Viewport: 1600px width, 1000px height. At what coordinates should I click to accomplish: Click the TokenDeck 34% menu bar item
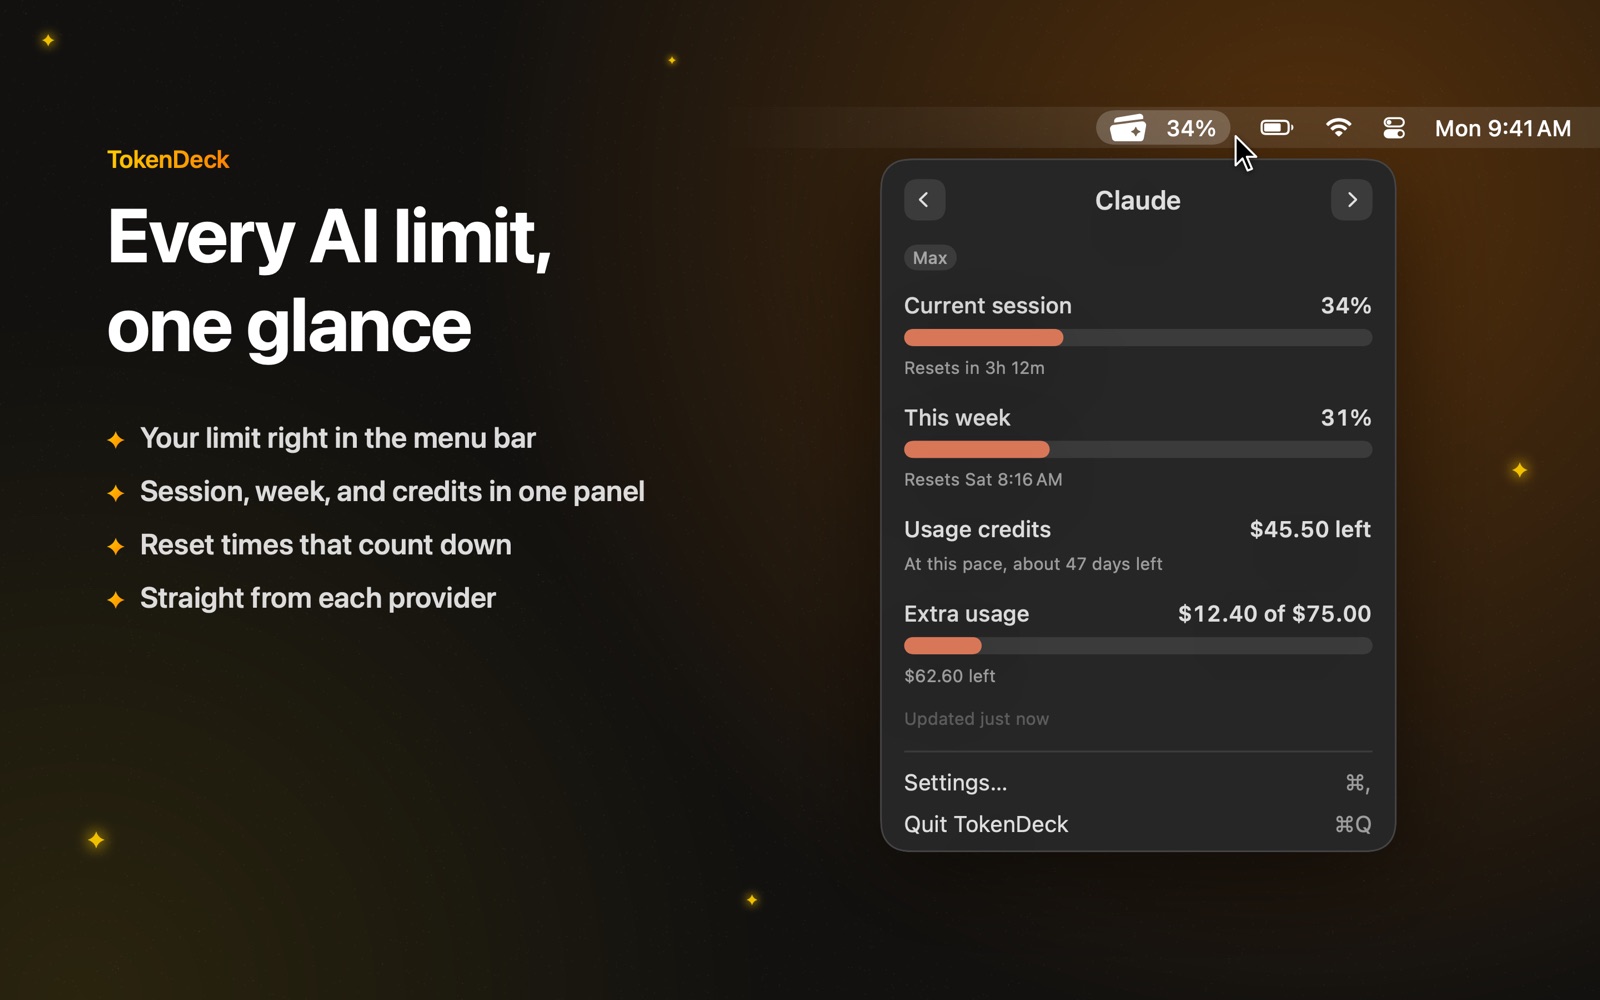[x=1163, y=128]
